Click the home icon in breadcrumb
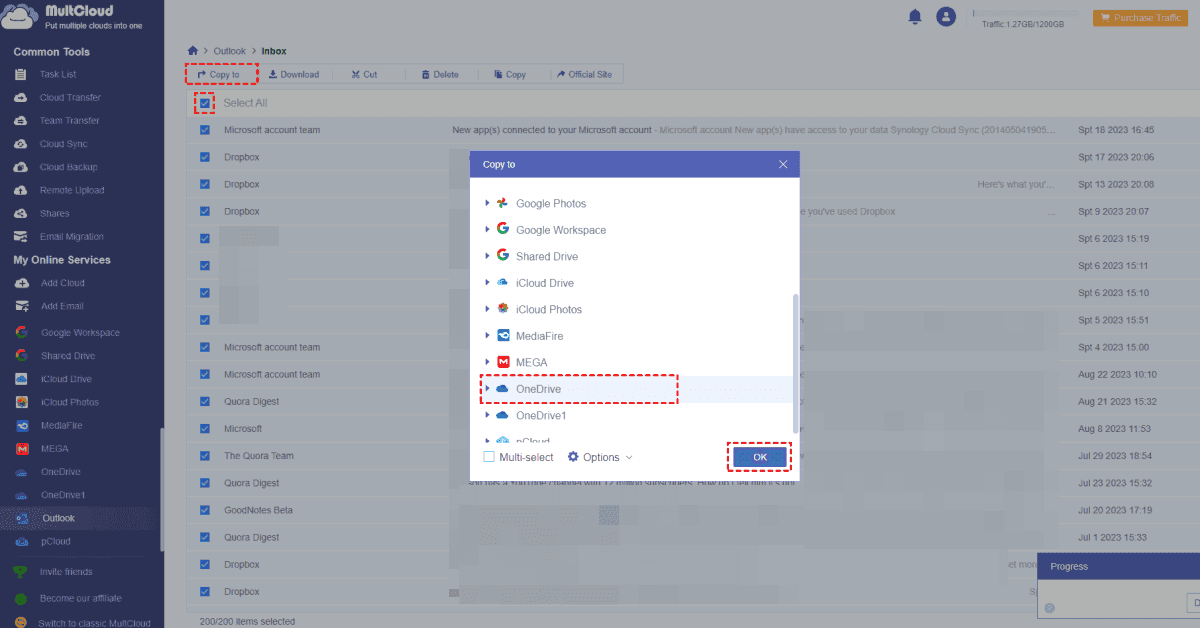This screenshot has width=1200, height=628. [193, 50]
